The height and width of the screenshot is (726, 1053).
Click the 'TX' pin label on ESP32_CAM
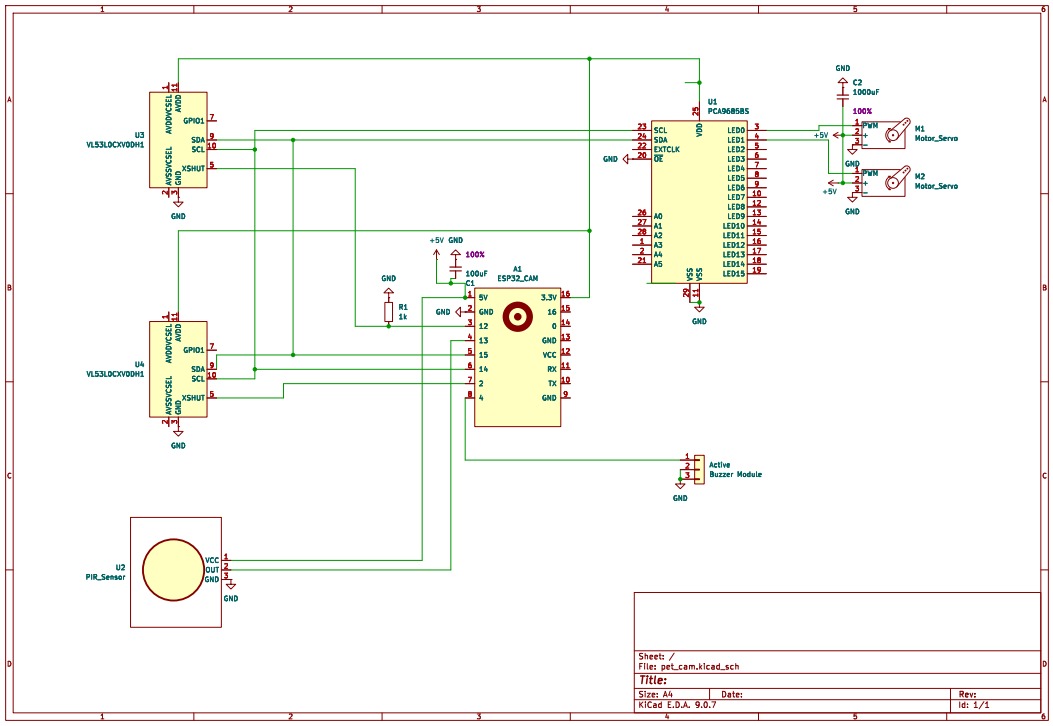tap(552, 383)
